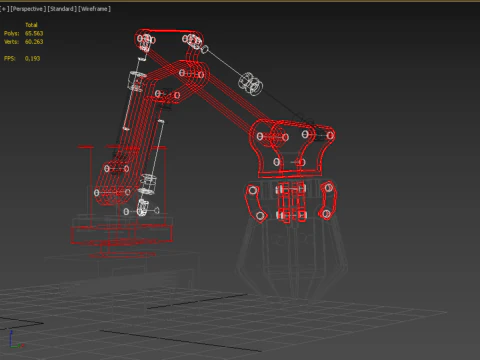480x360 pixels.
Task: Click the 'Verts:' statistics label
Action: click(x=12, y=42)
